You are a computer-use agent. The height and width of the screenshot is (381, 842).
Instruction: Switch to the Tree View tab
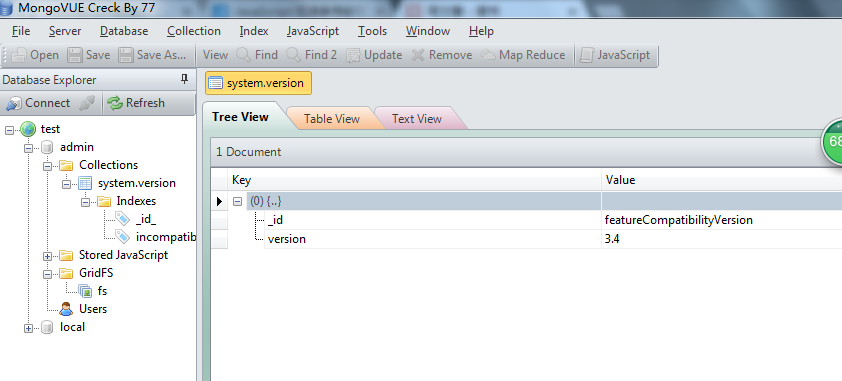click(240, 118)
